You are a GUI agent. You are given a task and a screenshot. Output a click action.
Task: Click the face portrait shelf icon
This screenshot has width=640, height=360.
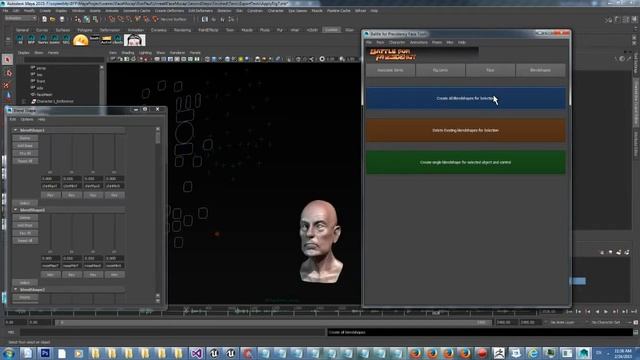click(x=134, y=40)
